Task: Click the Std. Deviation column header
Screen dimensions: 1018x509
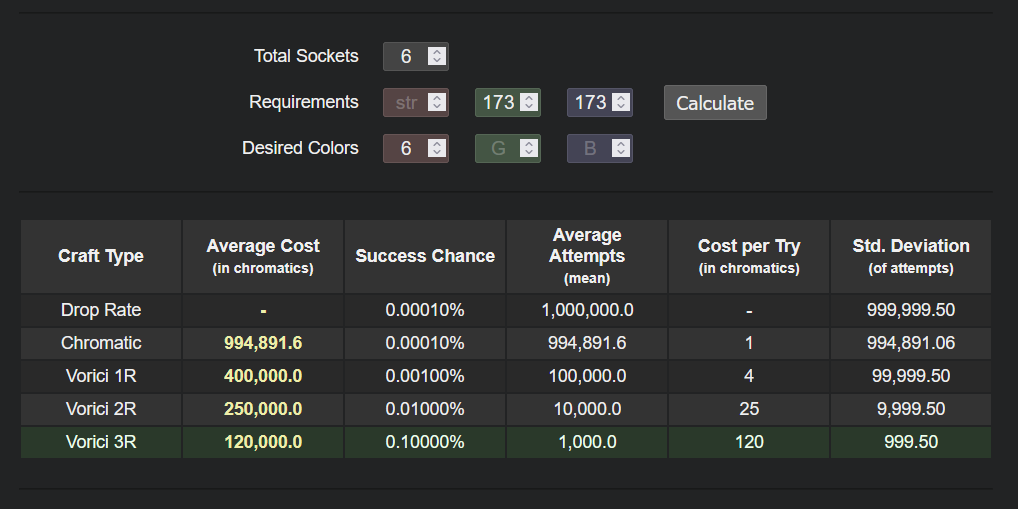Action: [x=911, y=256]
